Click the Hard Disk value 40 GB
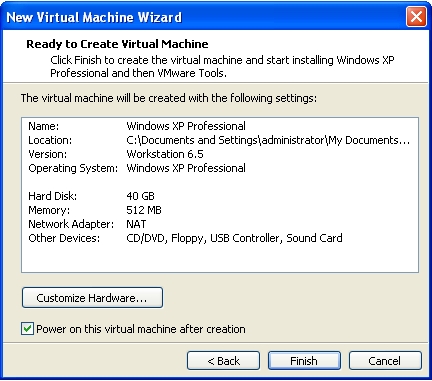The width and height of the screenshot is (432, 381). pyautogui.click(x=140, y=196)
